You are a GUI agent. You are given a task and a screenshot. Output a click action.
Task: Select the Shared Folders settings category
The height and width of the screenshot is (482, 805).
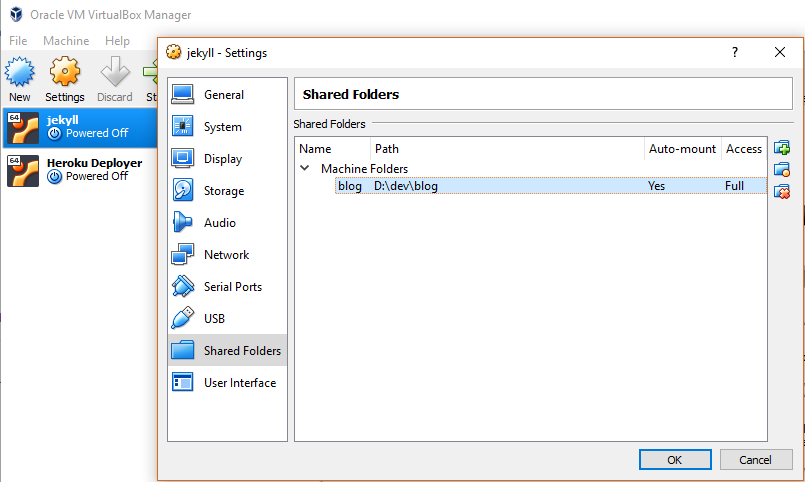(x=227, y=351)
